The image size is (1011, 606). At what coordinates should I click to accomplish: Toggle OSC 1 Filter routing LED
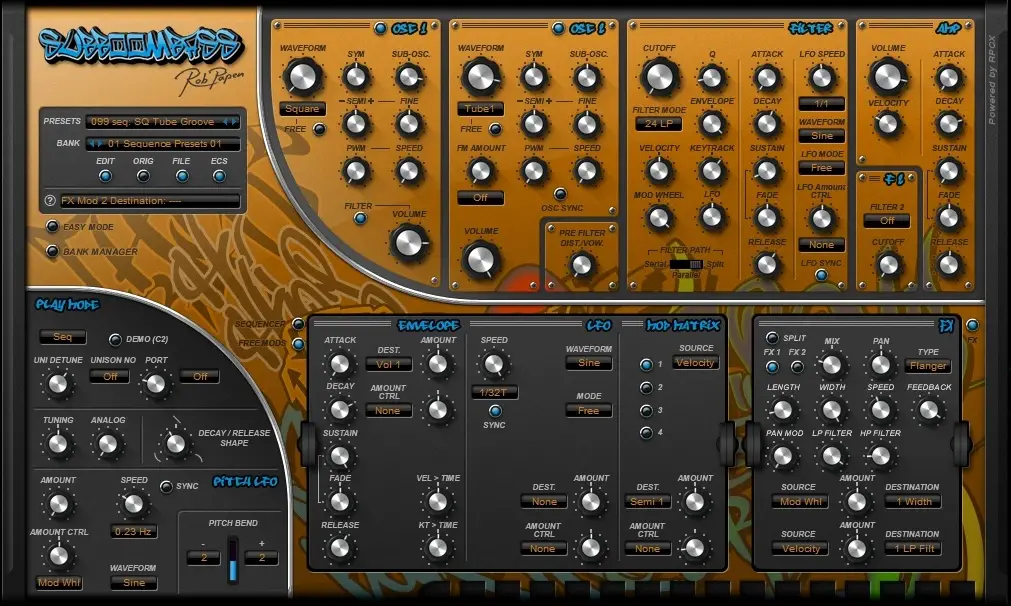click(x=360, y=219)
